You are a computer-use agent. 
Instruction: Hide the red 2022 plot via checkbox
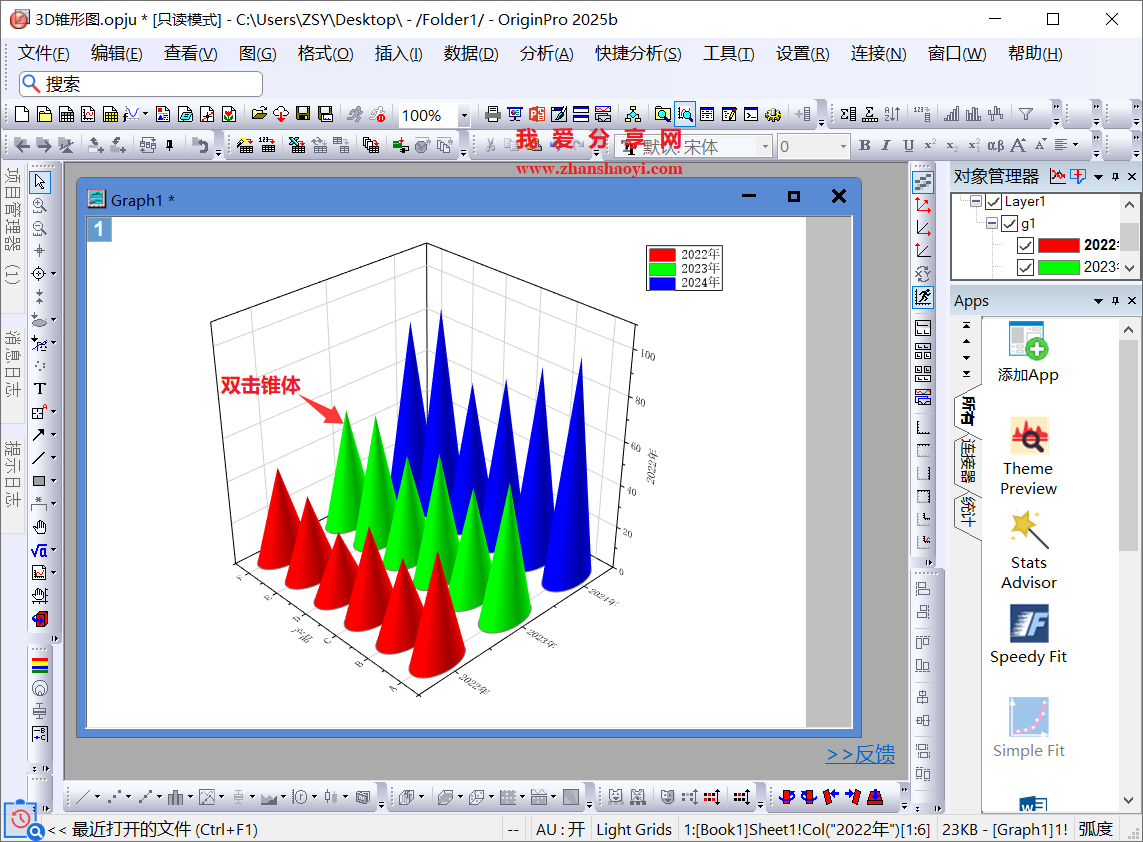(1026, 245)
